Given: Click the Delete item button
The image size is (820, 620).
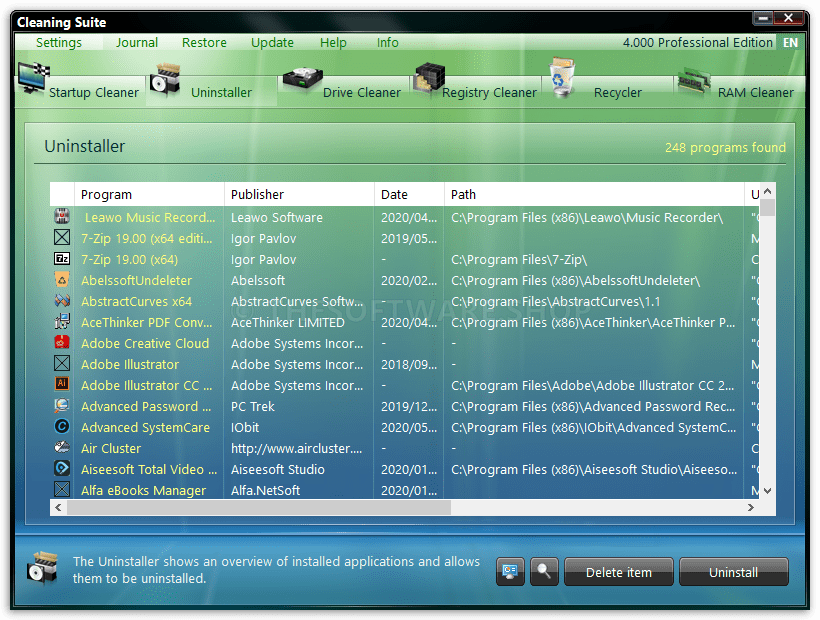Looking at the screenshot, I should 619,572.
